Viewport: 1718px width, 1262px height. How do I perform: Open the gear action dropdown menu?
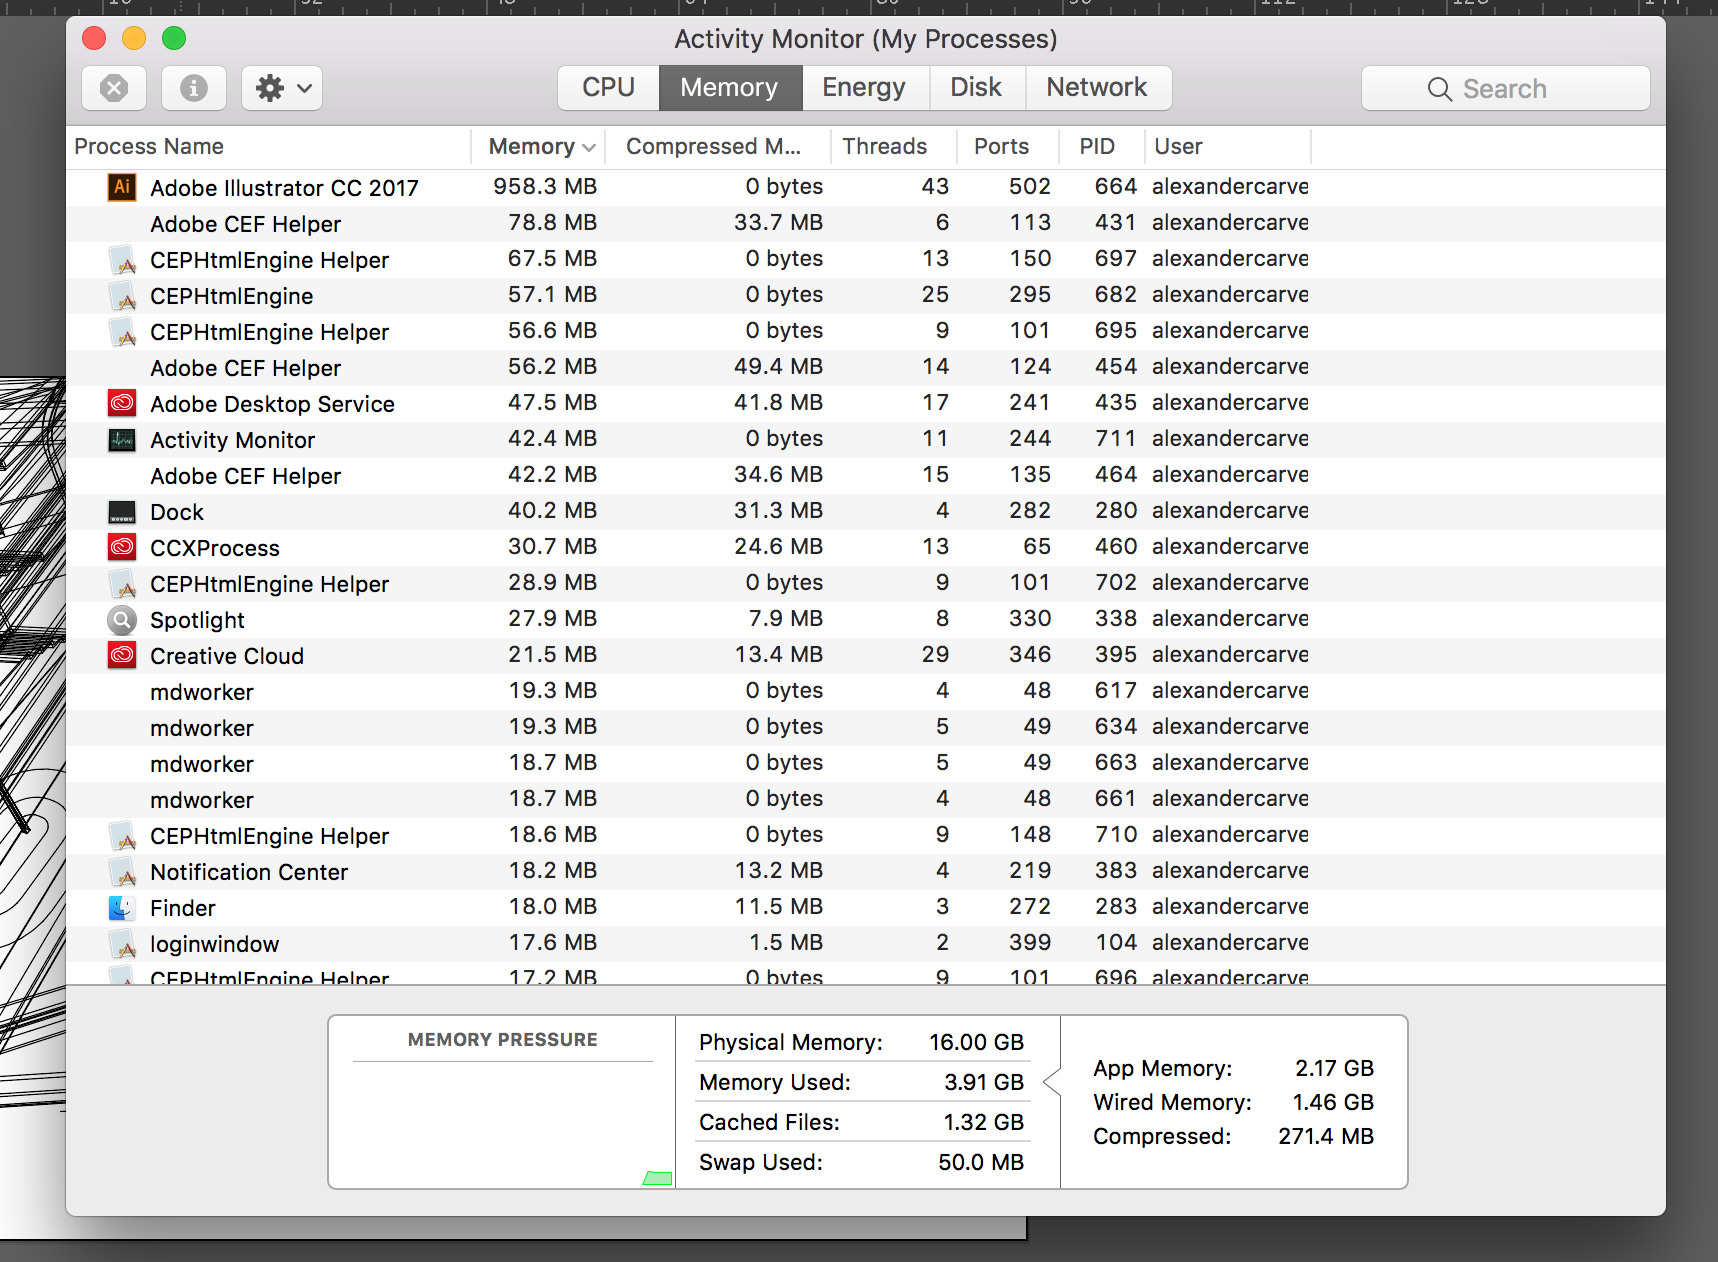[x=282, y=88]
